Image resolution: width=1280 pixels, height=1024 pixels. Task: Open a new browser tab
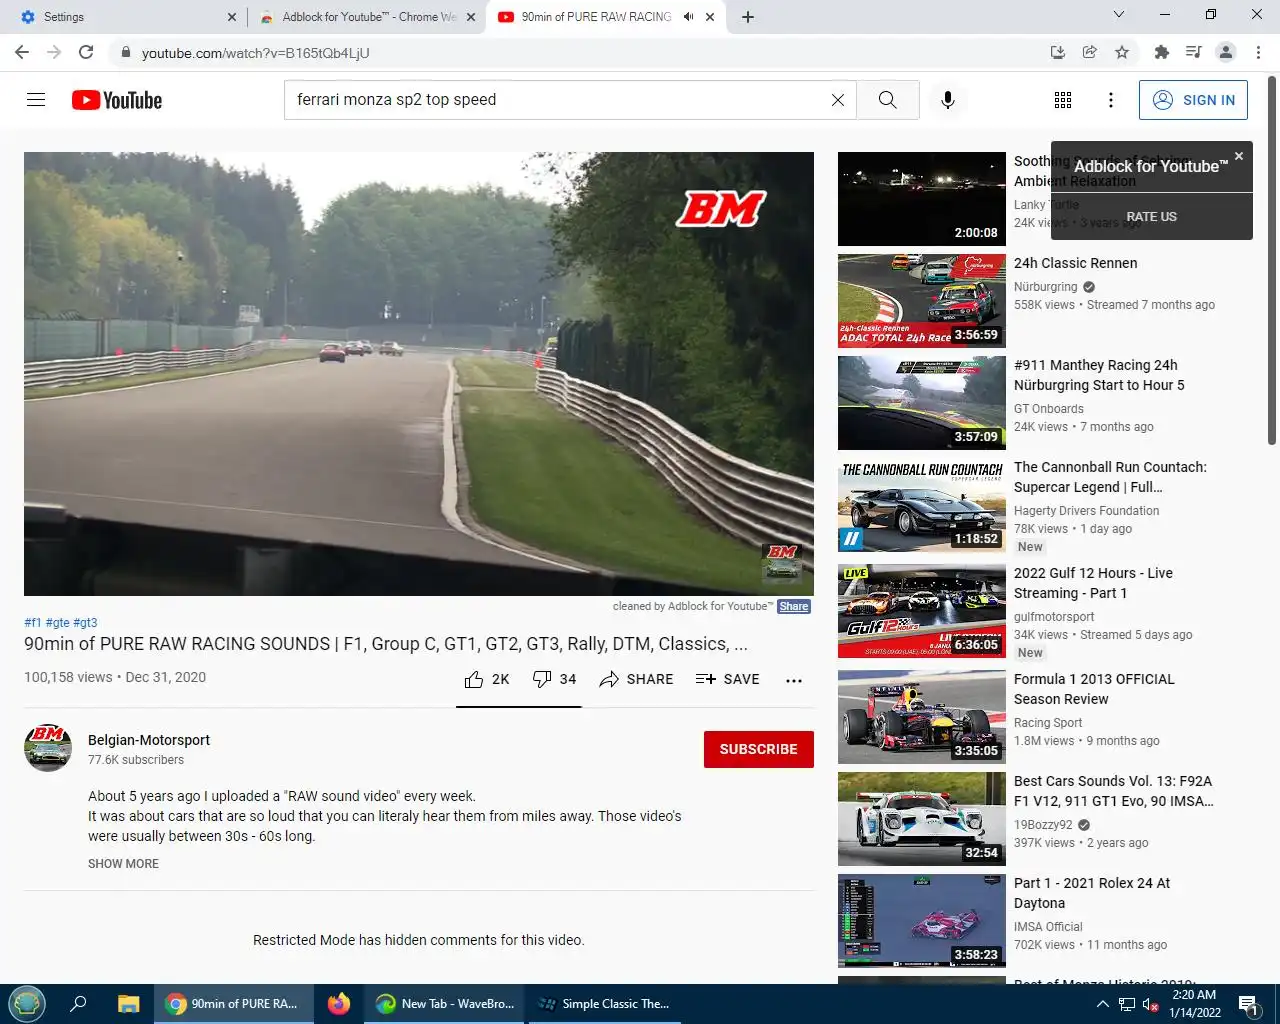click(748, 17)
